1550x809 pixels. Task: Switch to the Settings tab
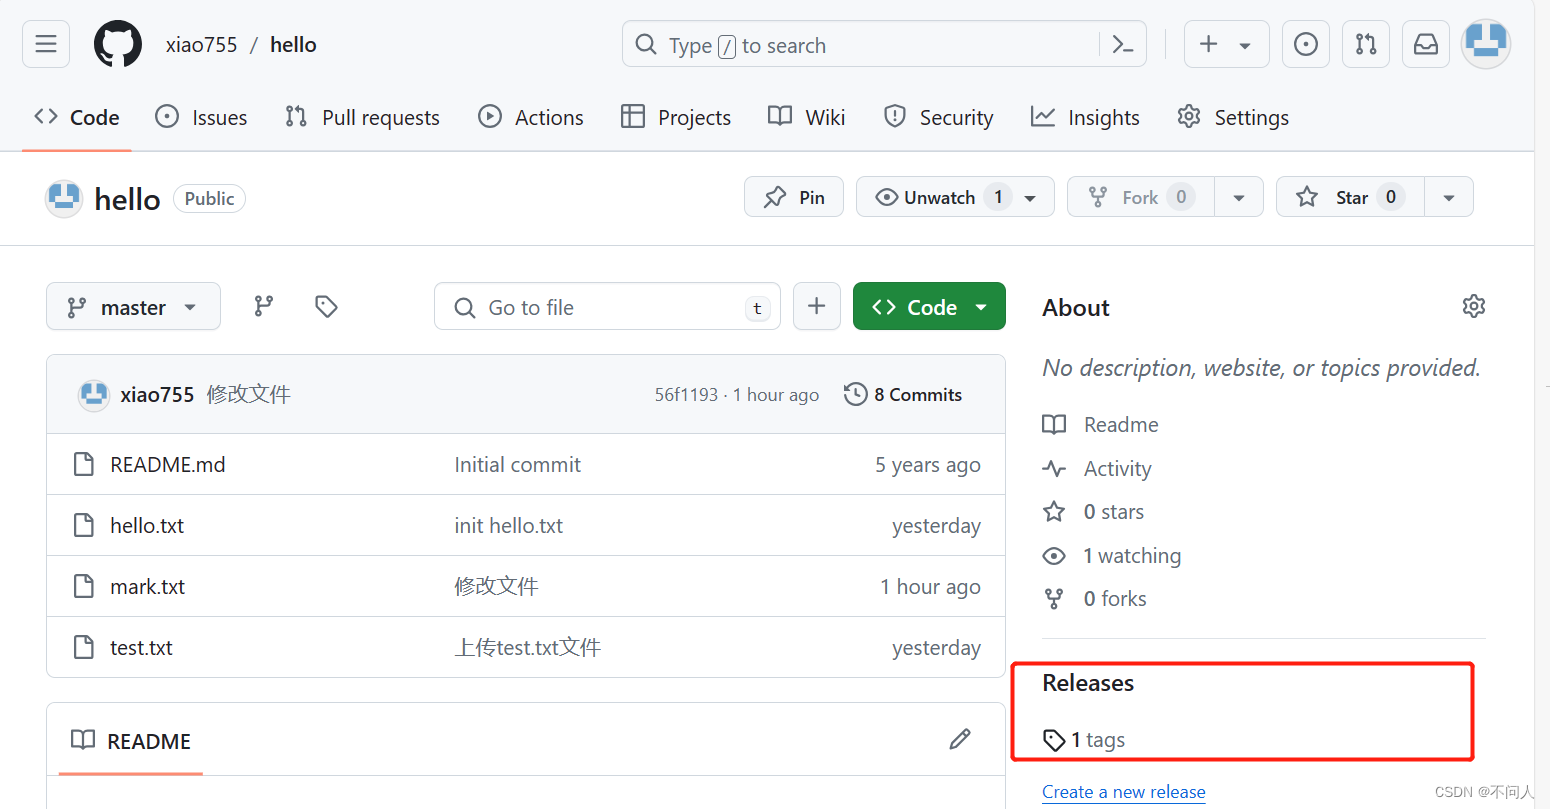(x=1233, y=117)
